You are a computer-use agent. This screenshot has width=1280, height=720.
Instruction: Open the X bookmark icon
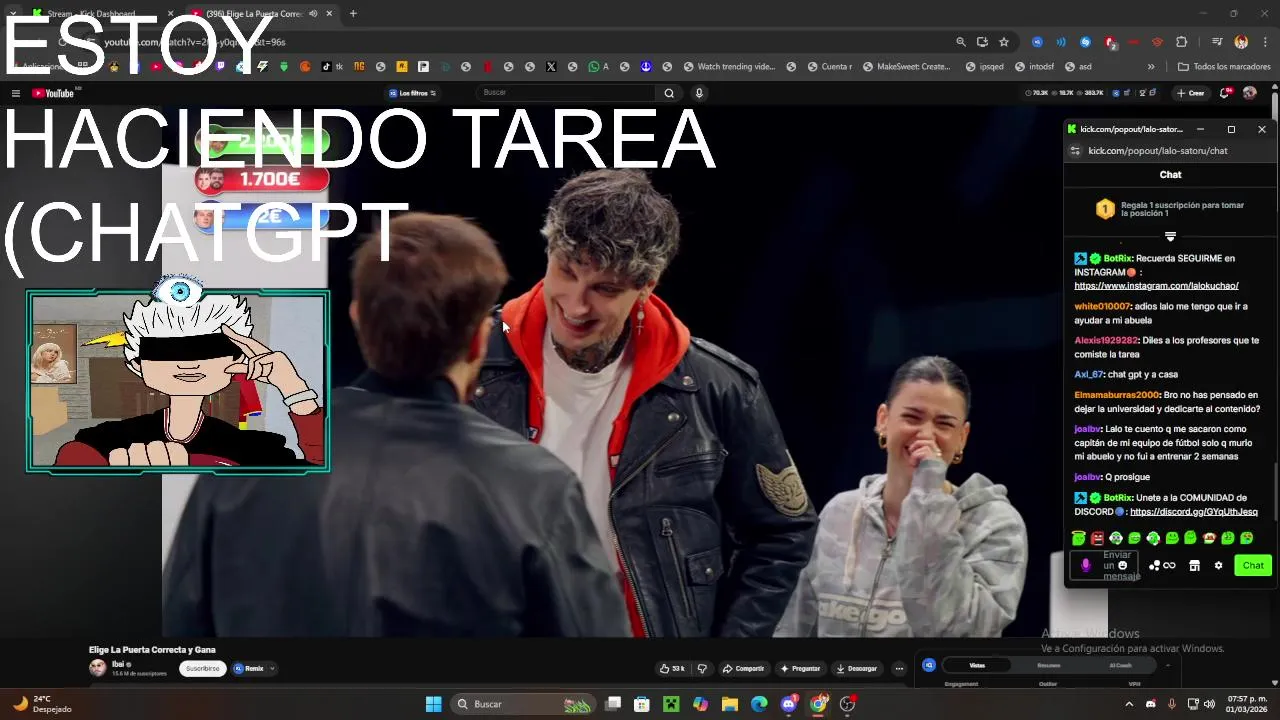(551, 67)
